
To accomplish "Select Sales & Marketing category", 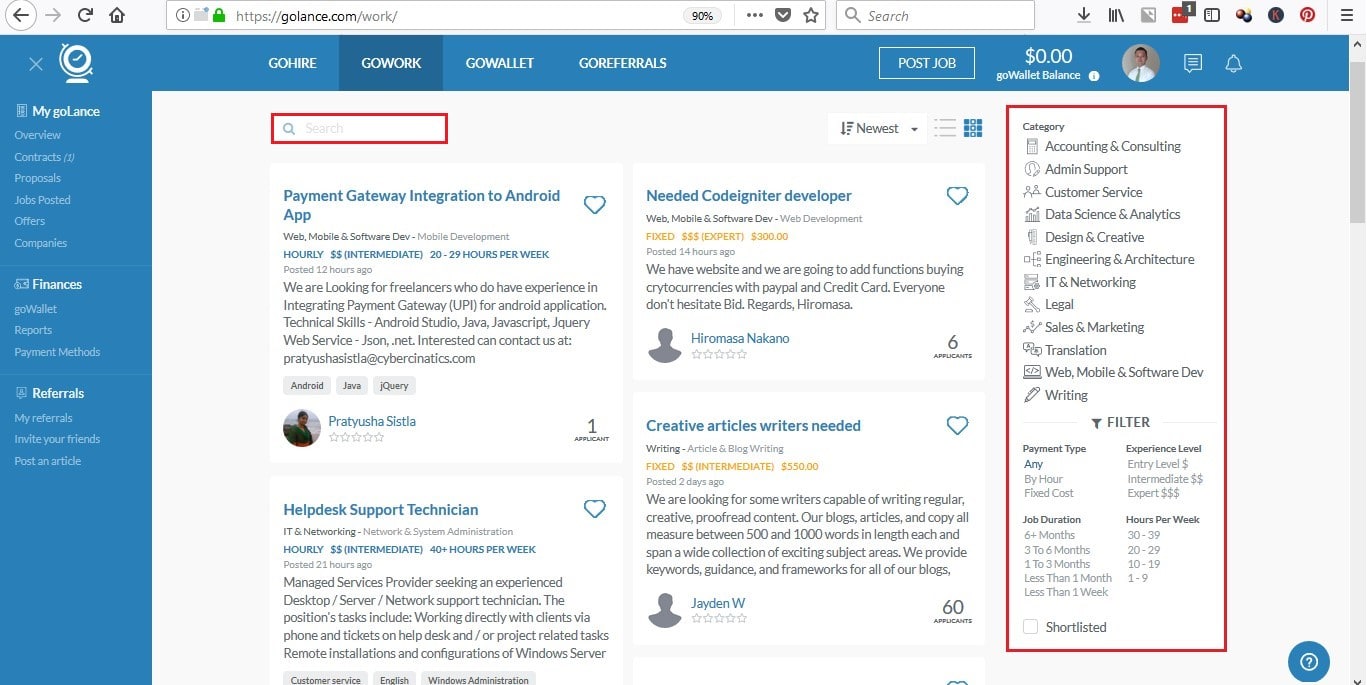I will [x=1094, y=327].
